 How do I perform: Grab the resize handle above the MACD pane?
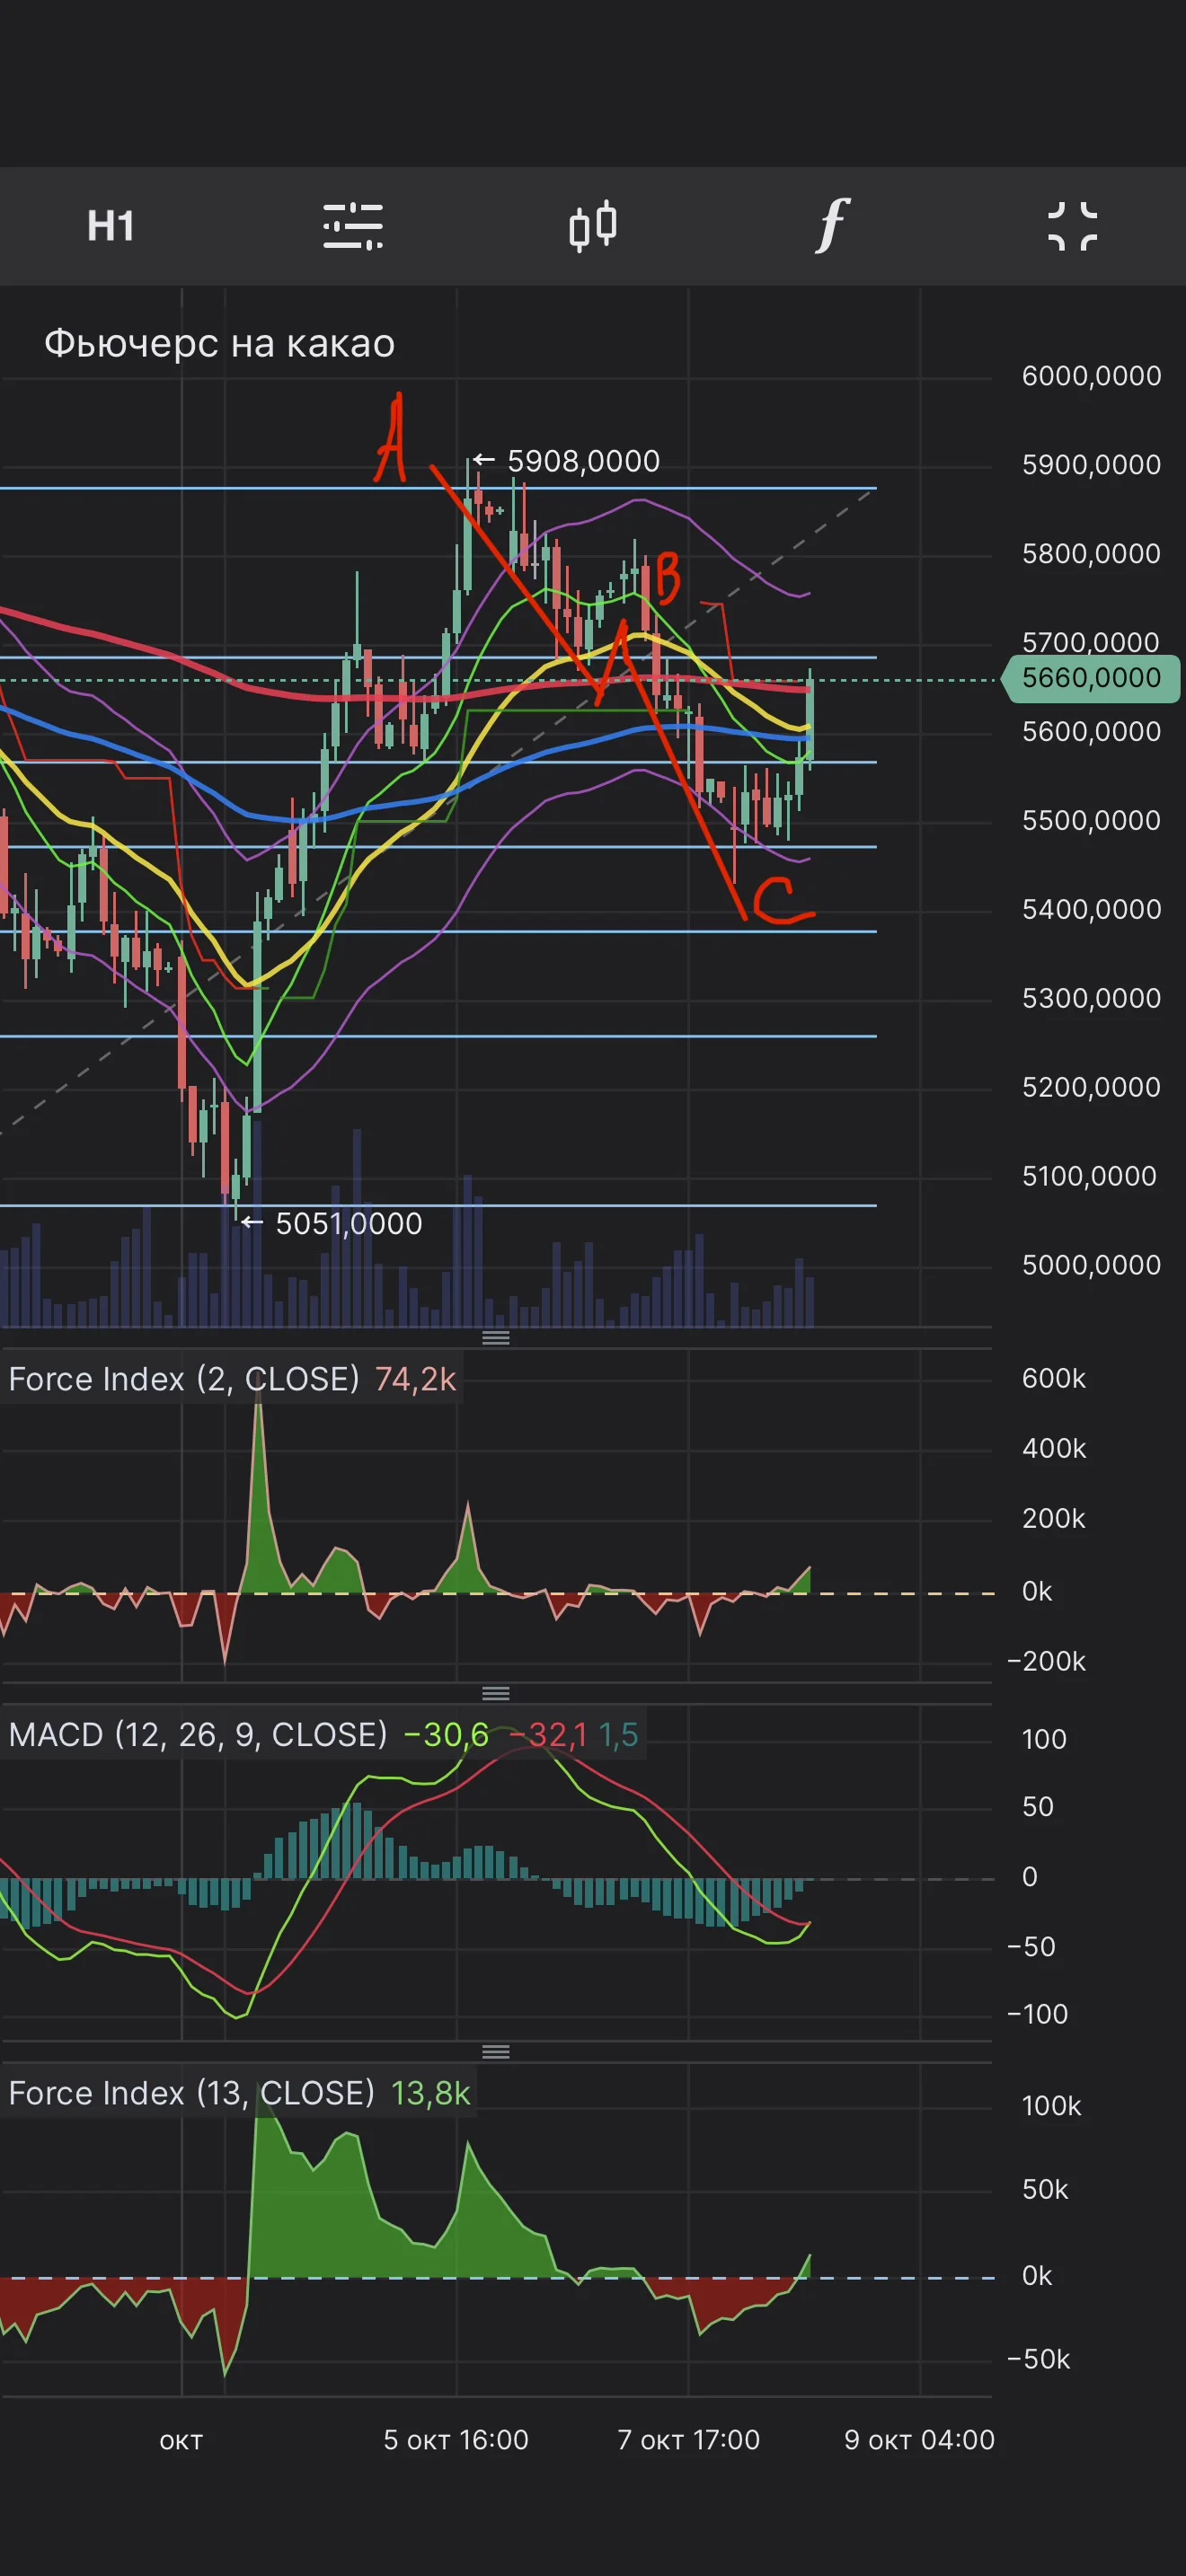(496, 1693)
